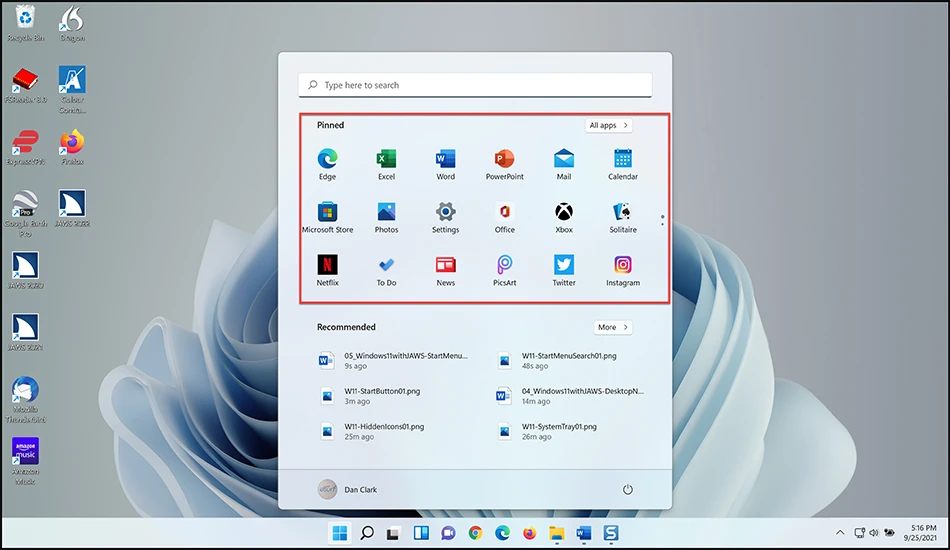
Task: Open volume control in system tray
Action: tap(874, 533)
